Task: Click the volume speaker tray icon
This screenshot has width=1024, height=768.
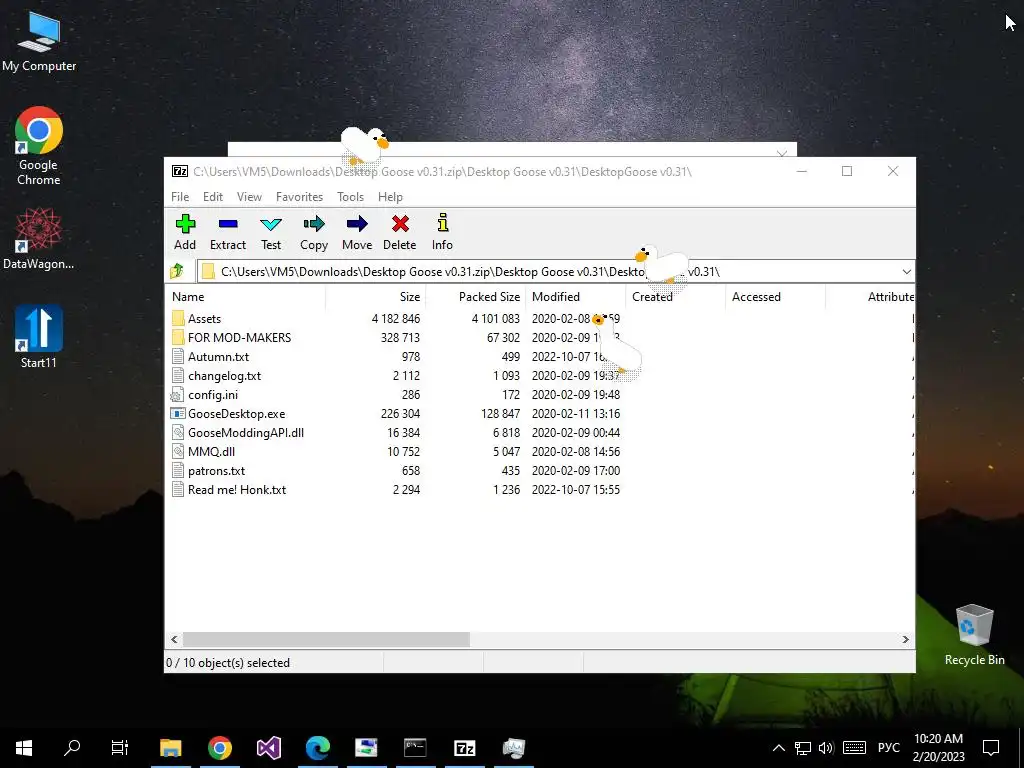Action: [826, 748]
